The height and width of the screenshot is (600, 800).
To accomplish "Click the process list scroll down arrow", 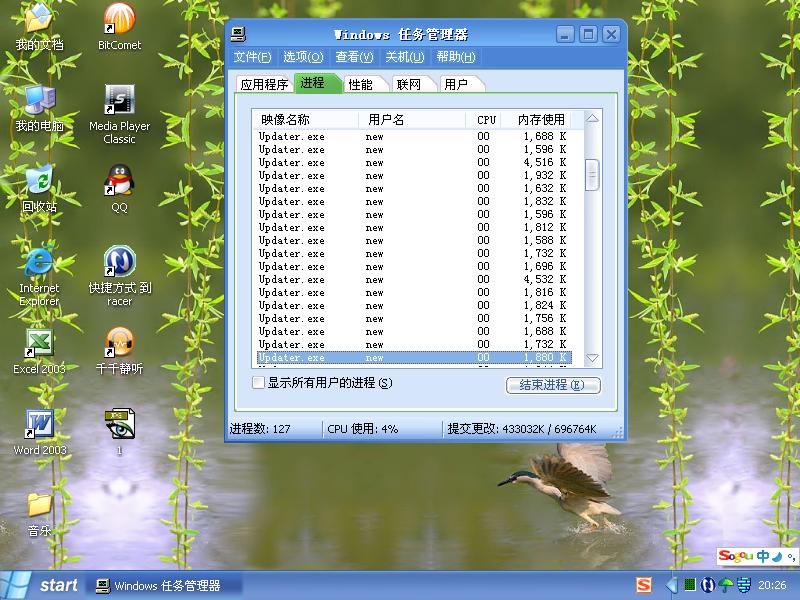I will coord(592,358).
